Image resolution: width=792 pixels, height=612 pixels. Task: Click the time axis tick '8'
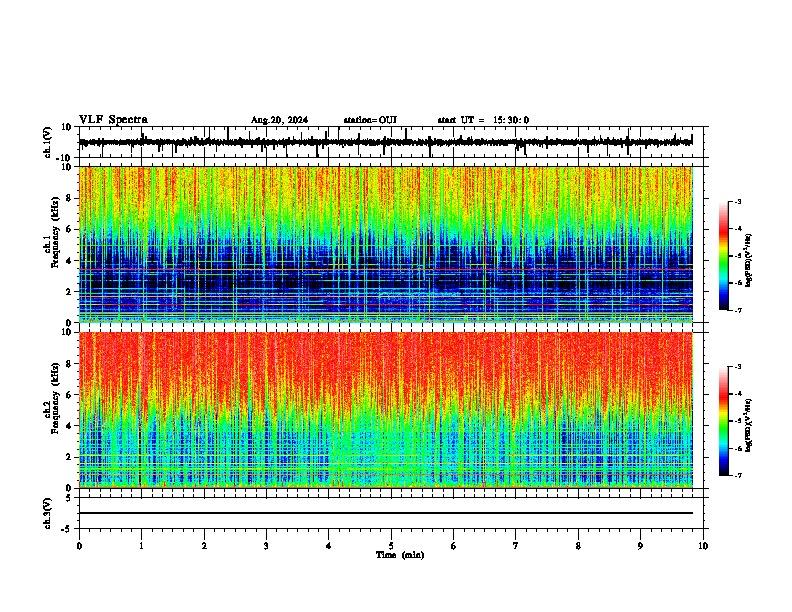tap(578, 546)
